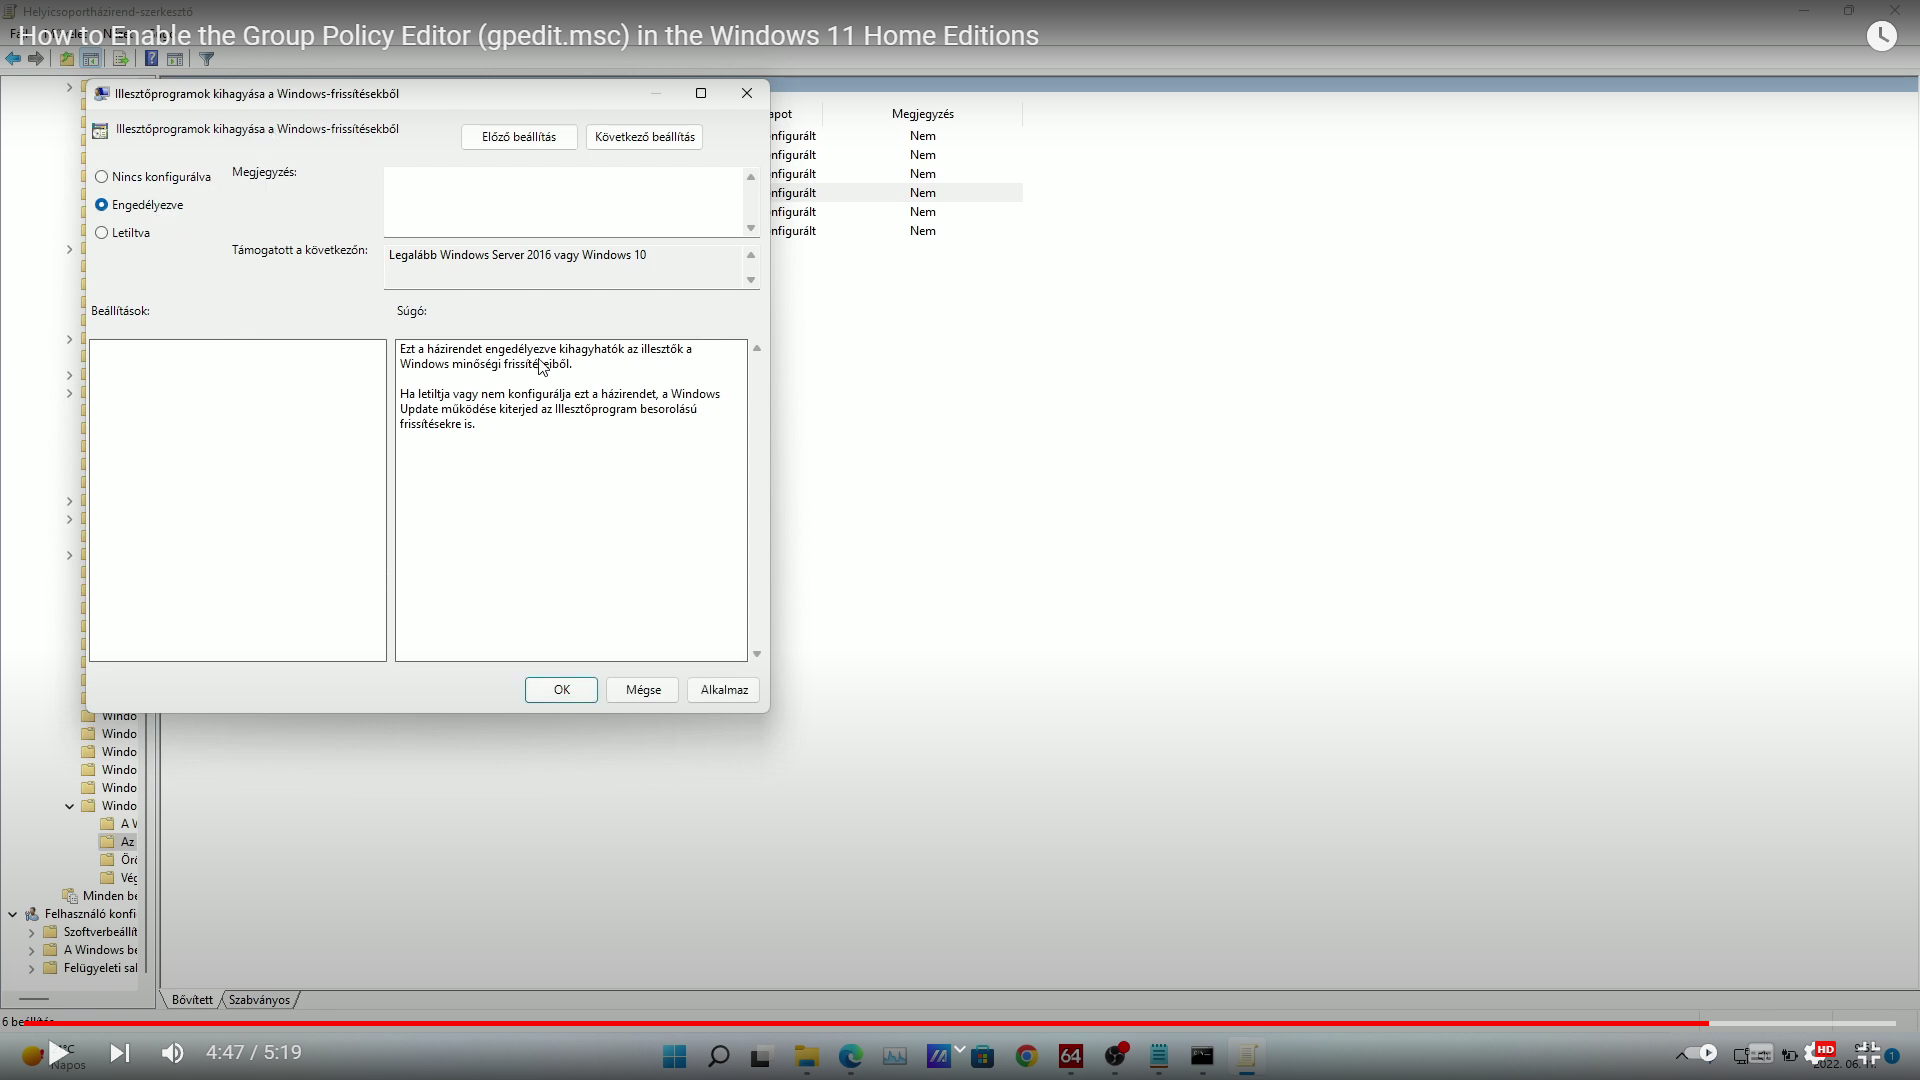
Task: Exit fullscreen using the player corner icon
Action: tap(1867, 1053)
